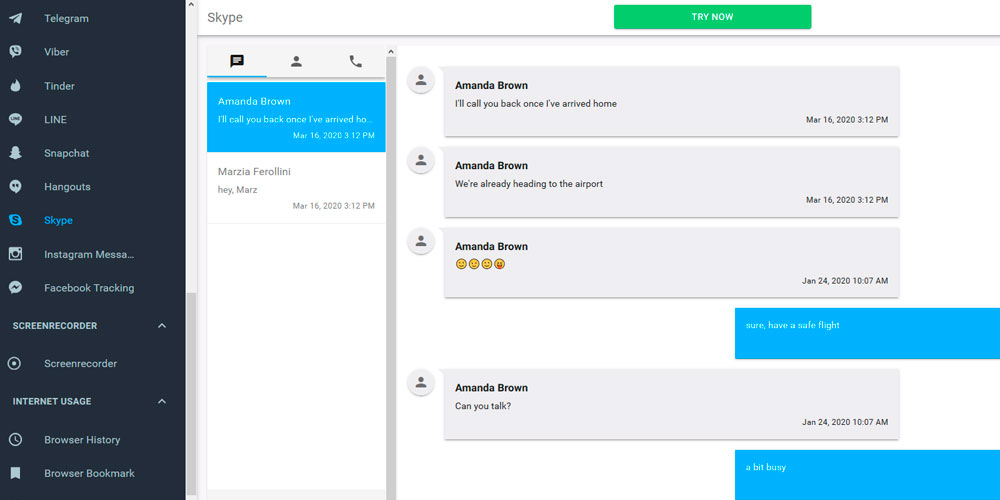Collapse the INTERNET USAGE section
This screenshot has width=1000, height=500.
tap(162, 402)
